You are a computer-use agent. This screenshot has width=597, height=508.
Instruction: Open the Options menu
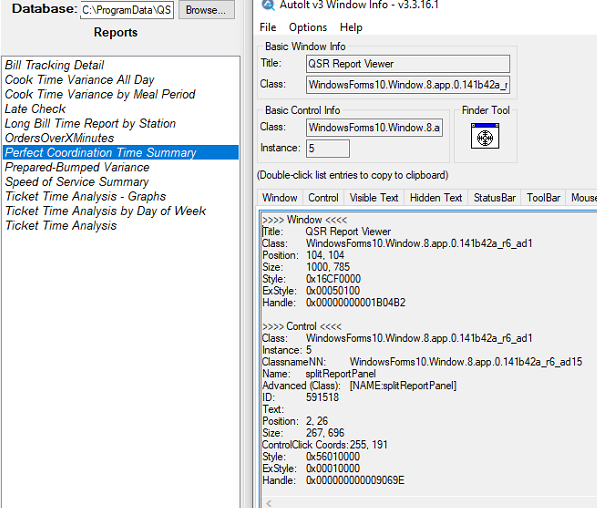click(308, 27)
